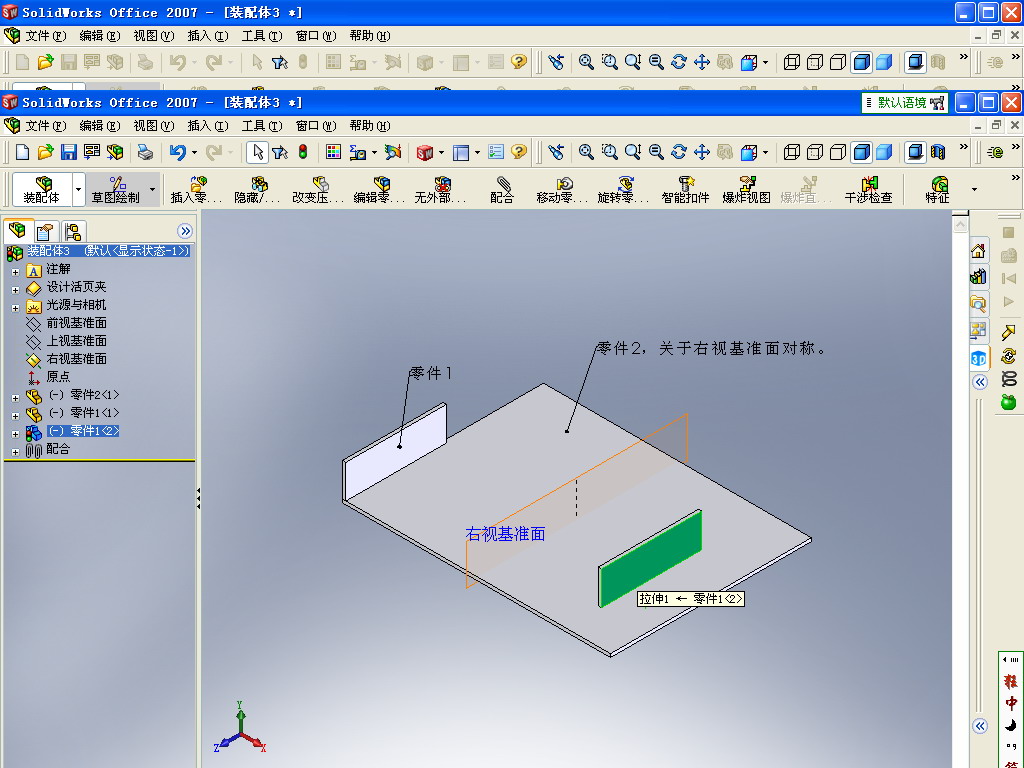Open 插入(I) menu in front window
1024x768 pixels.
(208, 125)
